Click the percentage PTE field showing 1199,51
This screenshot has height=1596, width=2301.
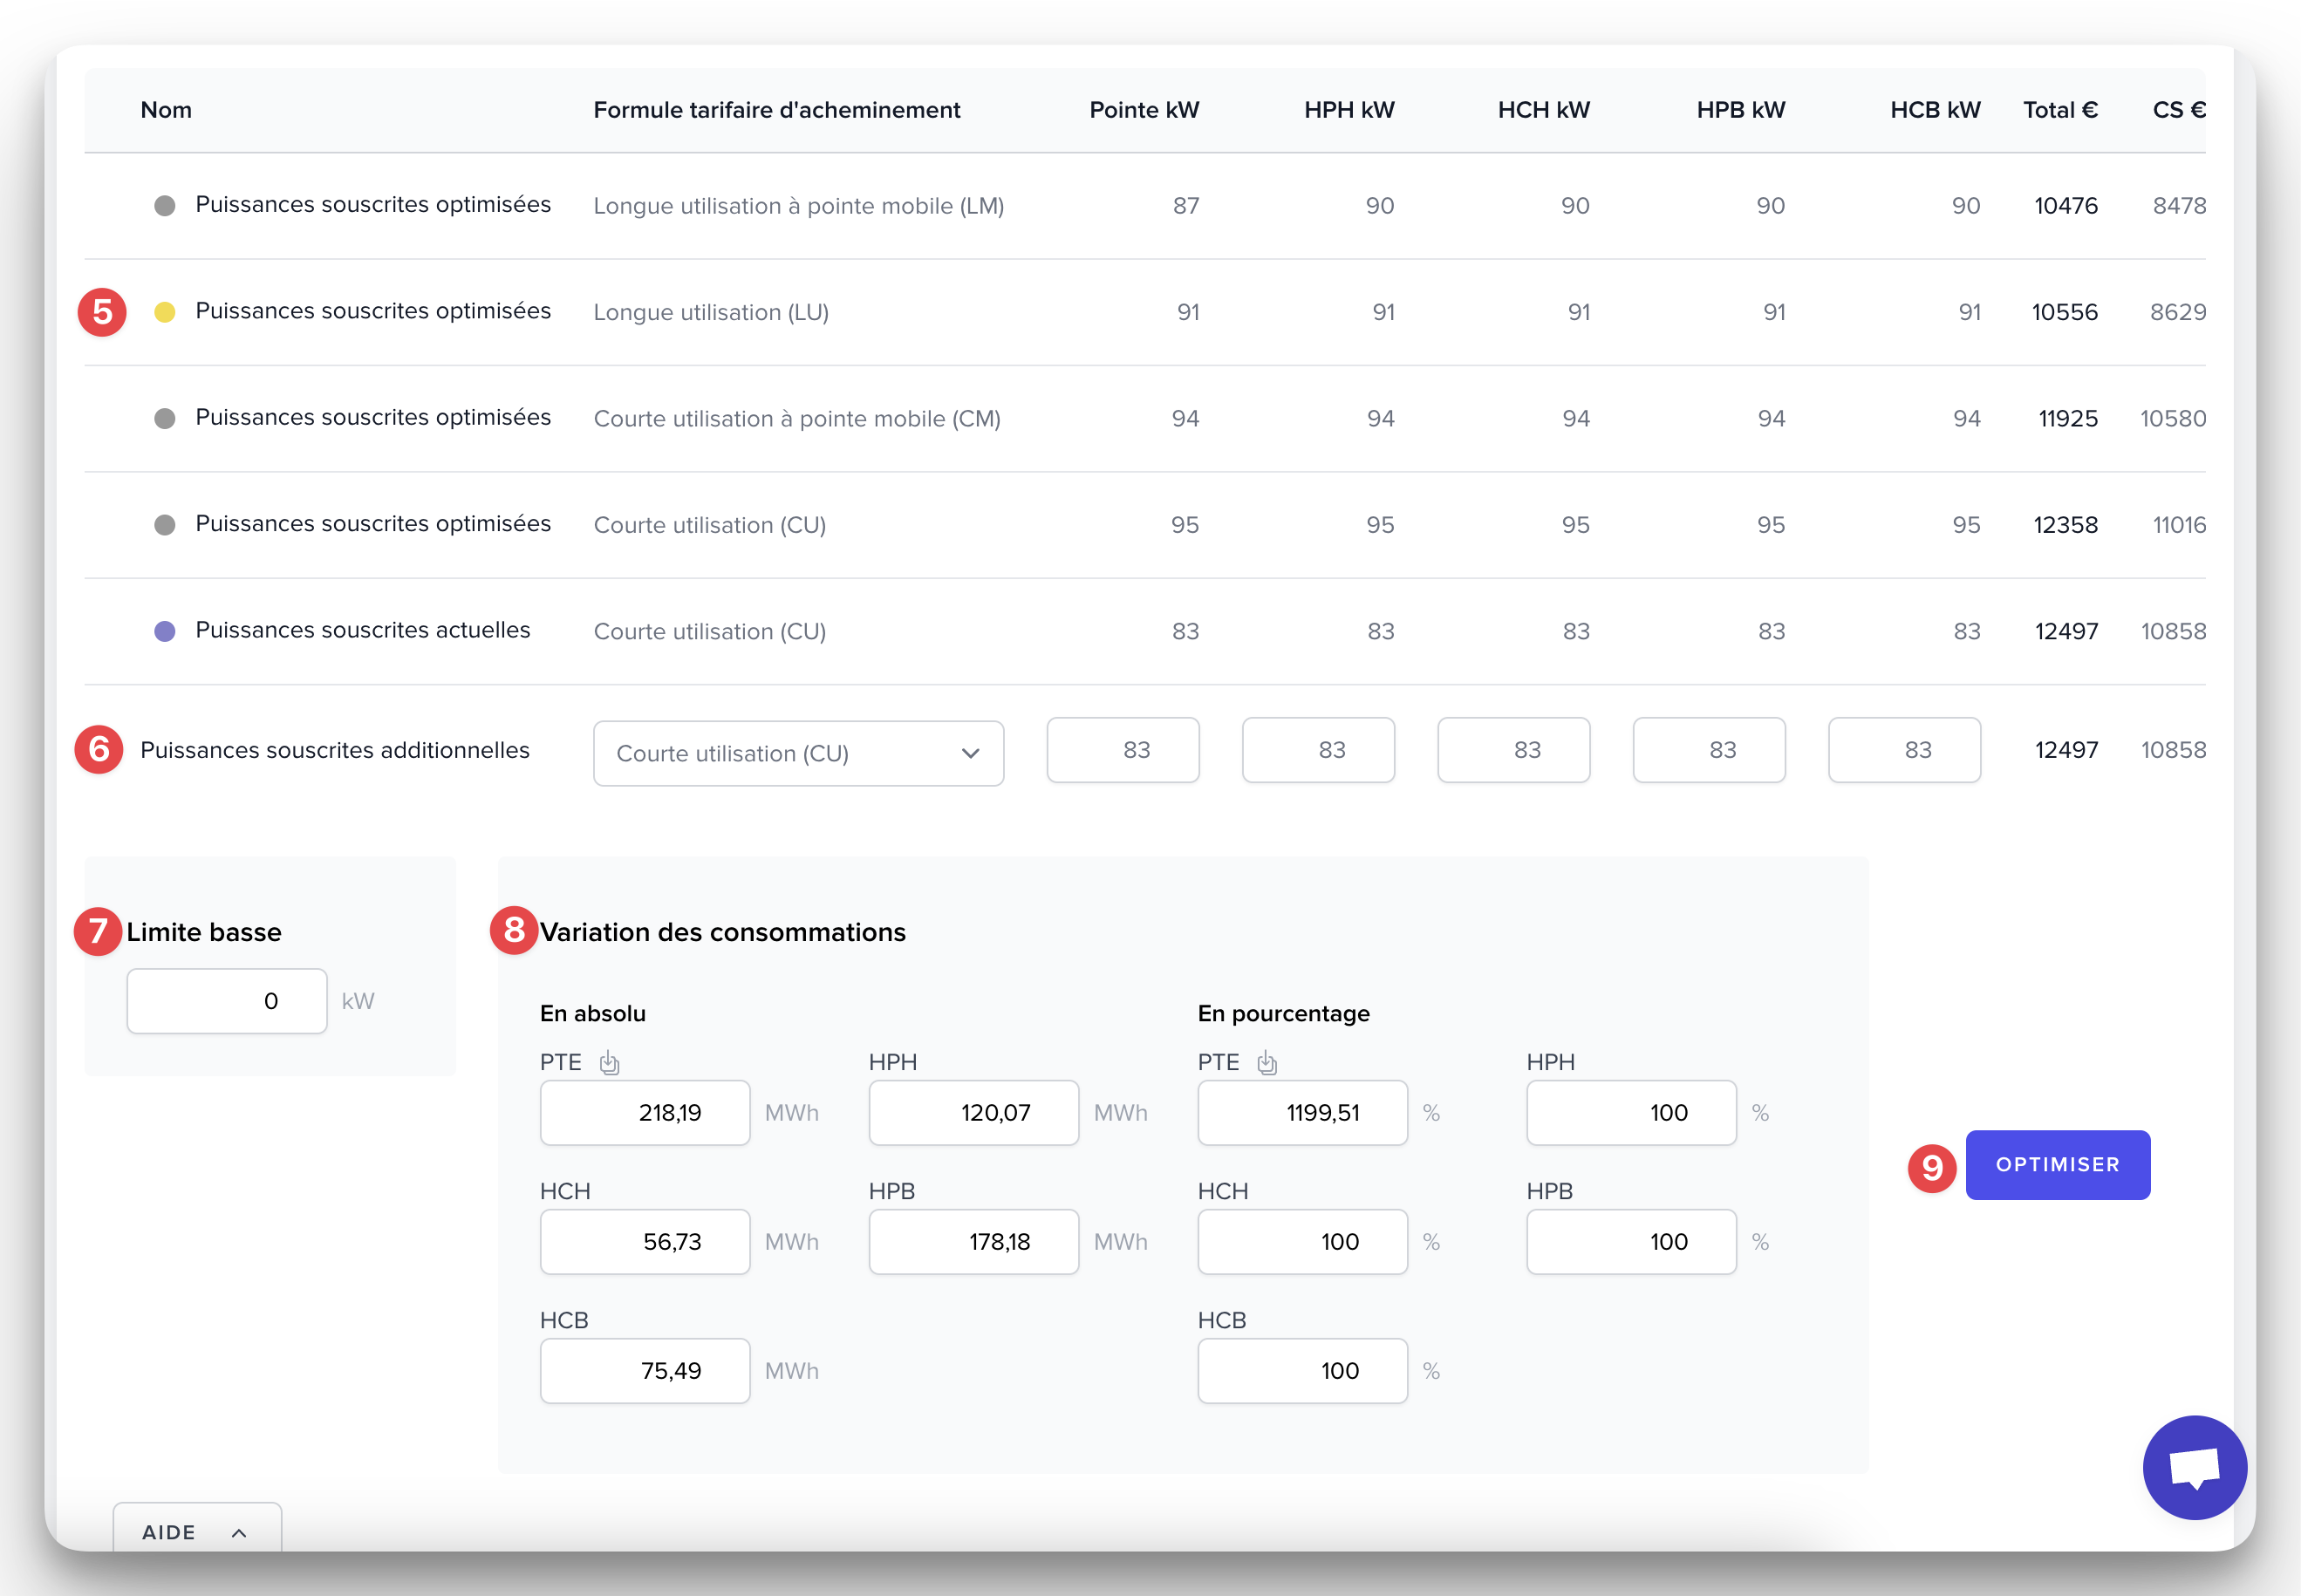[1302, 1112]
